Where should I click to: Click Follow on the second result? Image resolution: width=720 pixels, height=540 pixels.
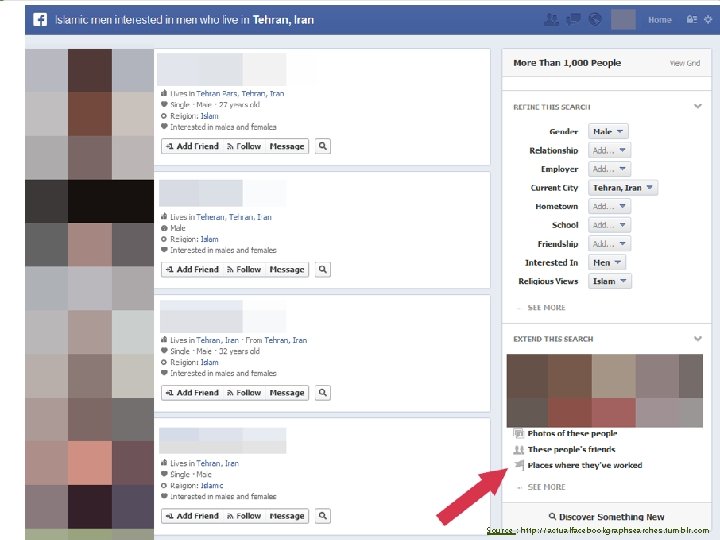point(244,270)
